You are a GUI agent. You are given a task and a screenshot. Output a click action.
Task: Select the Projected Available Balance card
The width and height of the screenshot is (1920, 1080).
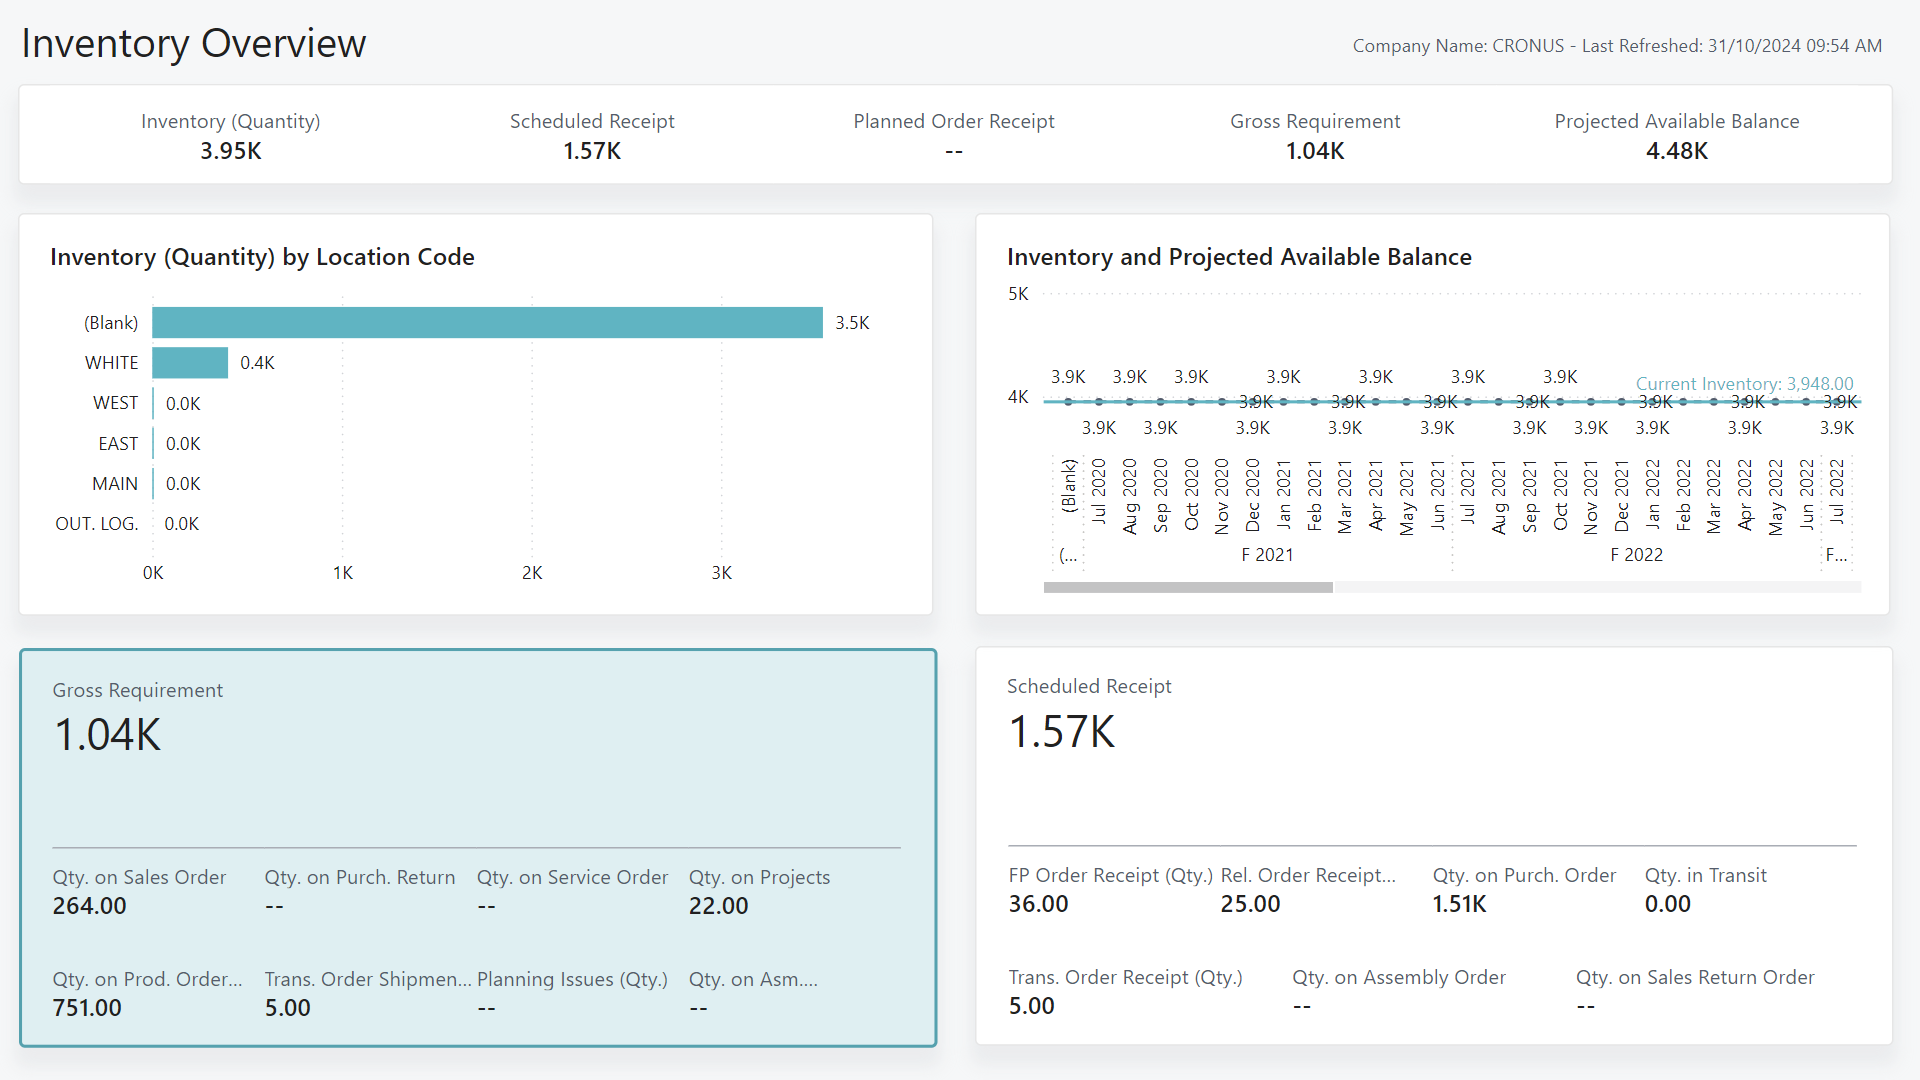pyautogui.click(x=1676, y=137)
